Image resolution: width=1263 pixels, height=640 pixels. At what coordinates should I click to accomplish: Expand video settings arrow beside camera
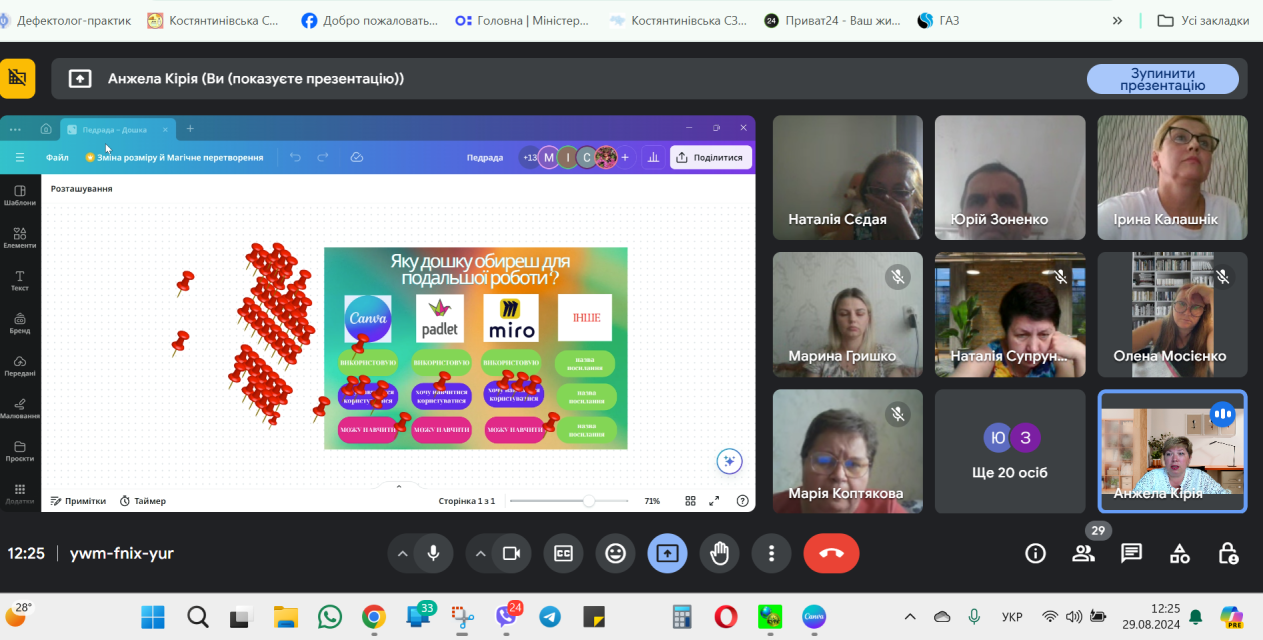coord(481,553)
